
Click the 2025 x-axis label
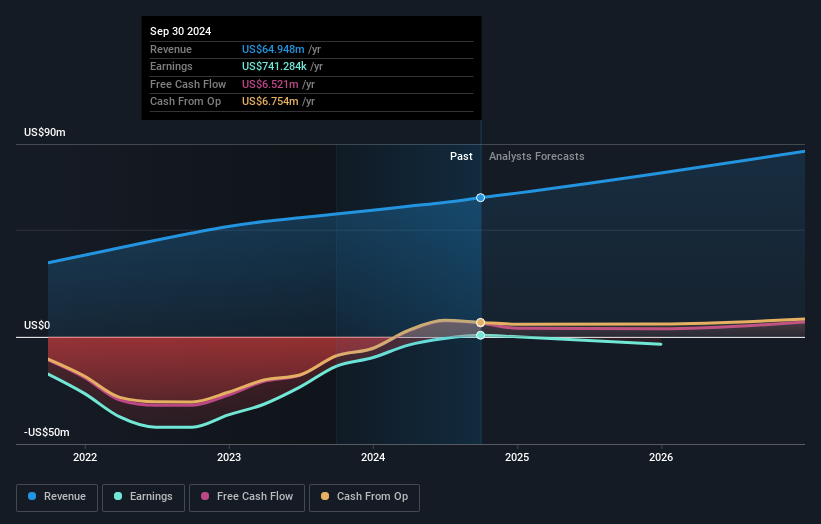click(517, 458)
